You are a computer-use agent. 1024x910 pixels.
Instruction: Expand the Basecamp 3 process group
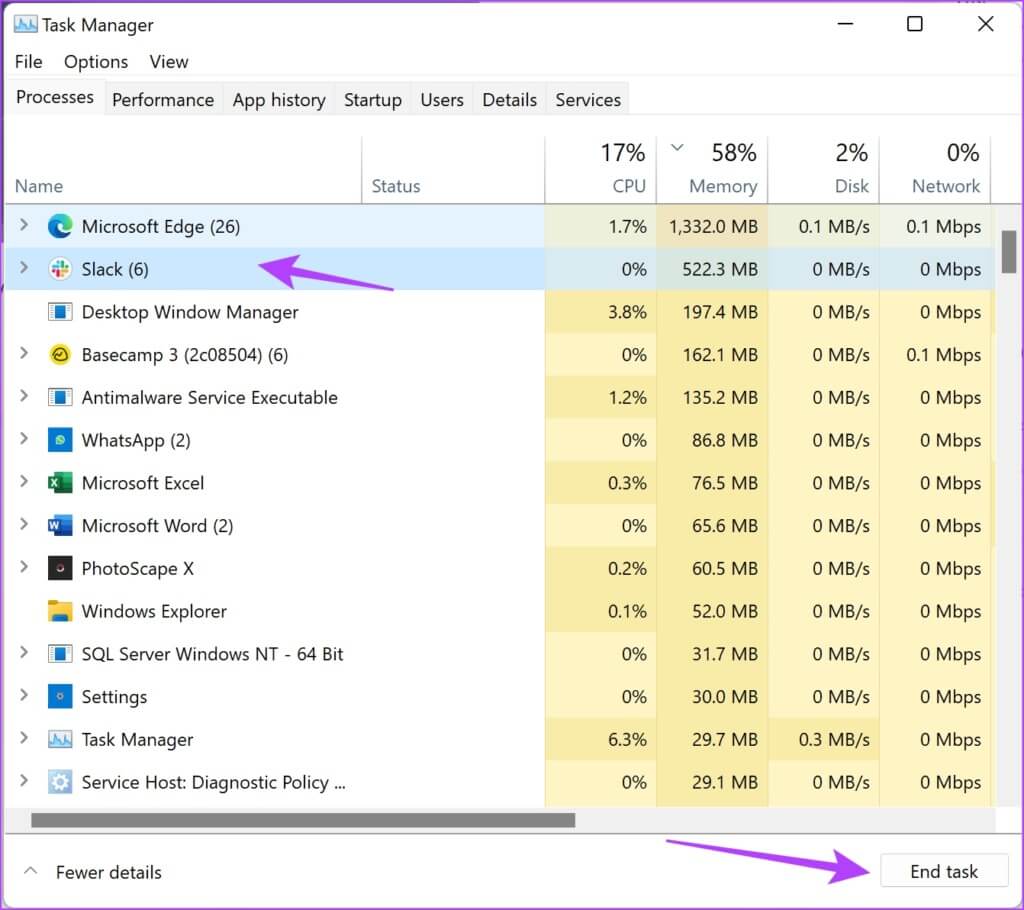pyautogui.click(x=24, y=353)
